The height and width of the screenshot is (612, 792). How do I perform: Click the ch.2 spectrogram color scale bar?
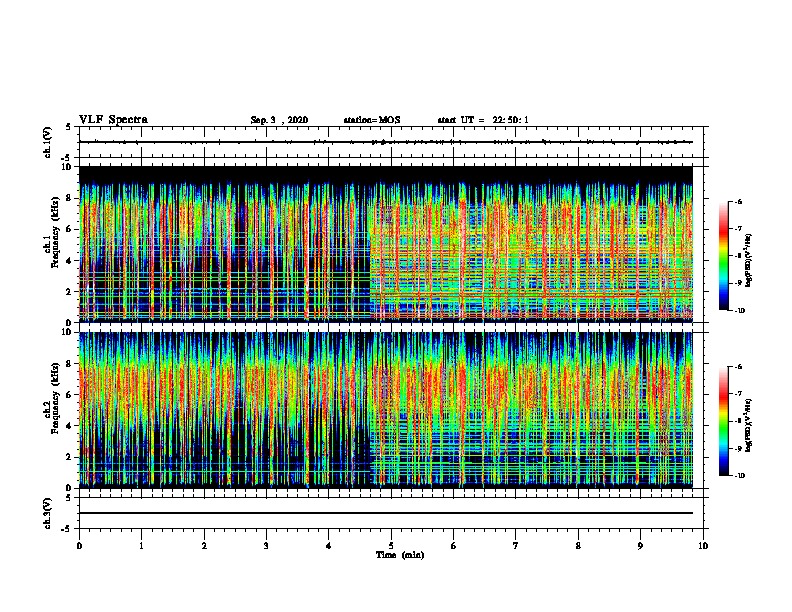click(x=724, y=421)
